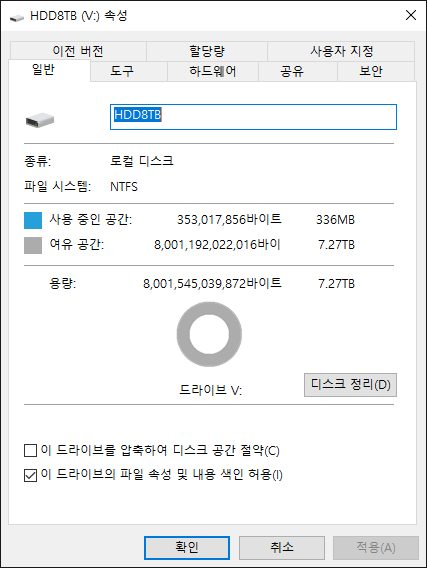Click the 336MB used space value
The image size is (427, 568).
click(x=335, y=220)
